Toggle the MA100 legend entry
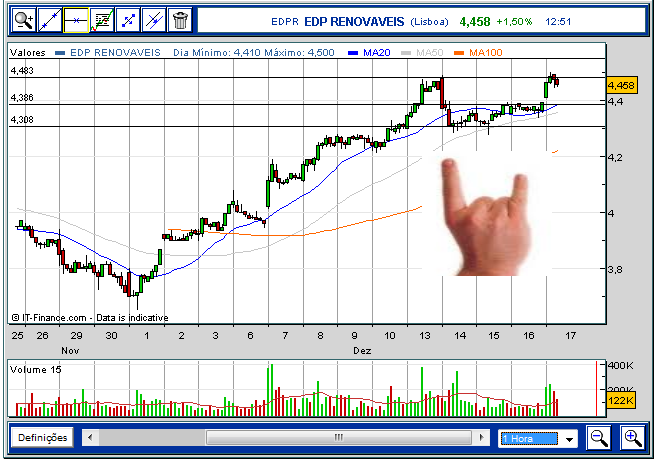Screen dimensions: 657x461 click(486, 53)
